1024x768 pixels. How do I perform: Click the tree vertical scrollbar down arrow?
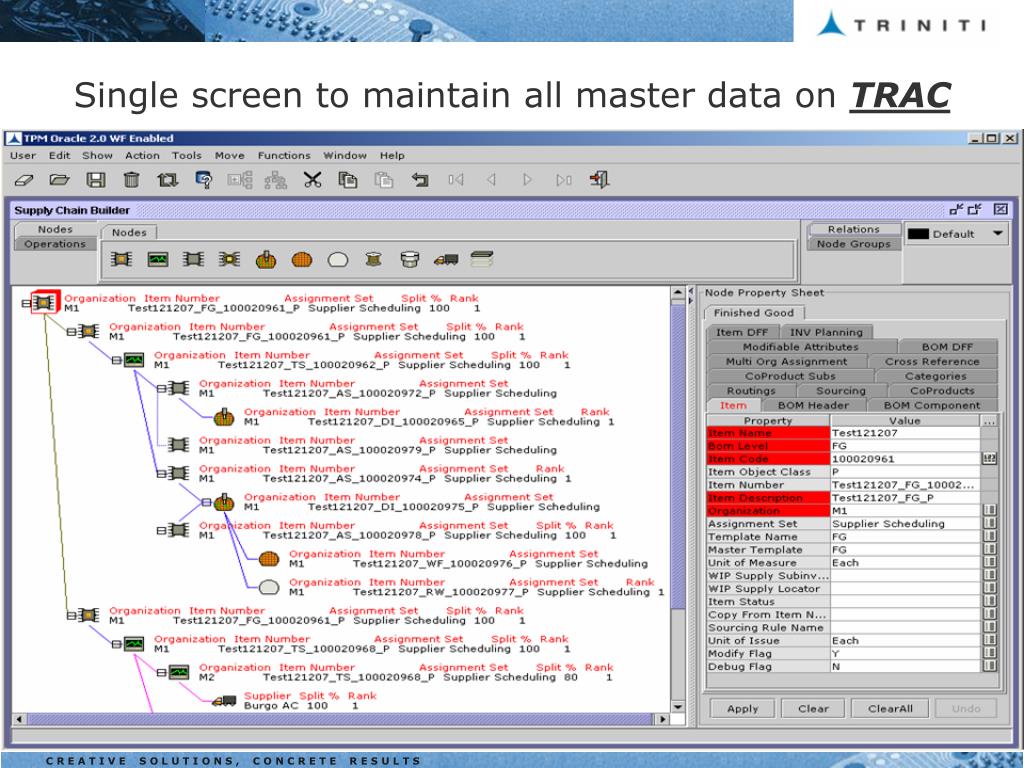(x=678, y=707)
